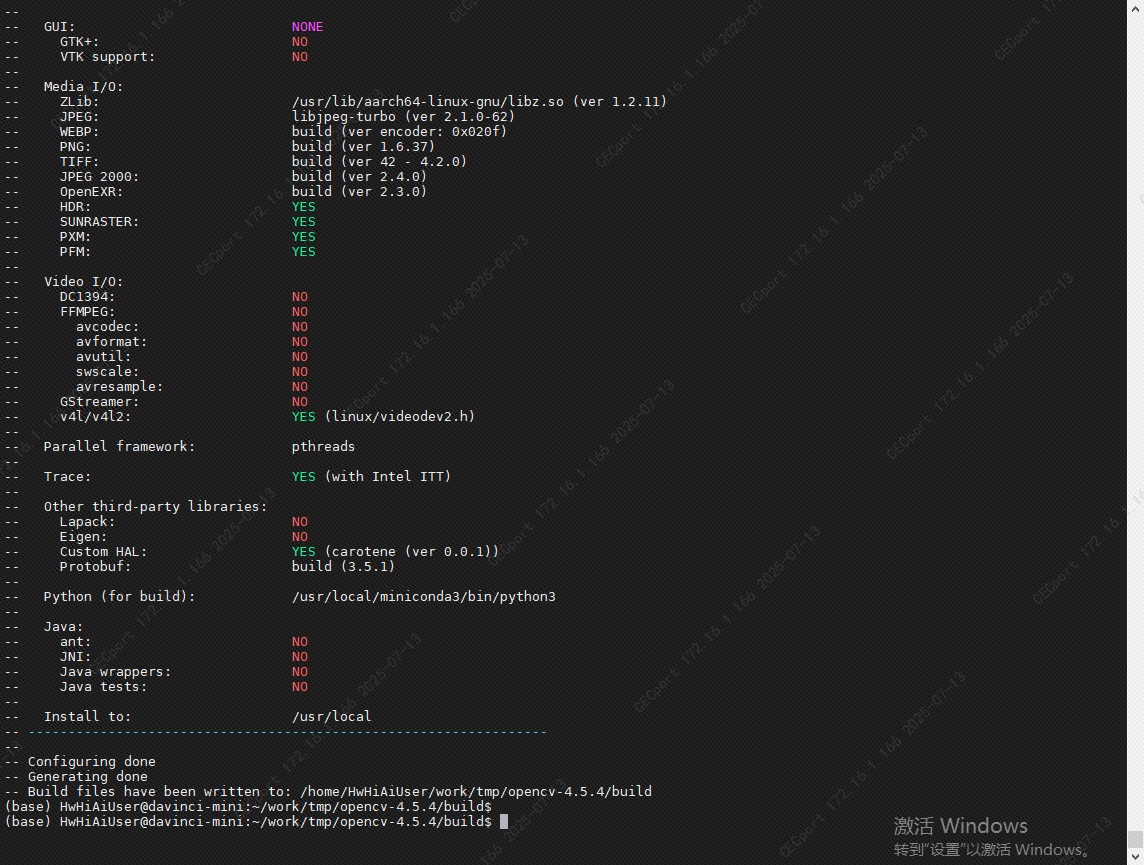Viewport: 1144px width, 865px height.
Task: Click the 'SUNRASTER:' label
Action: coord(99,222)
